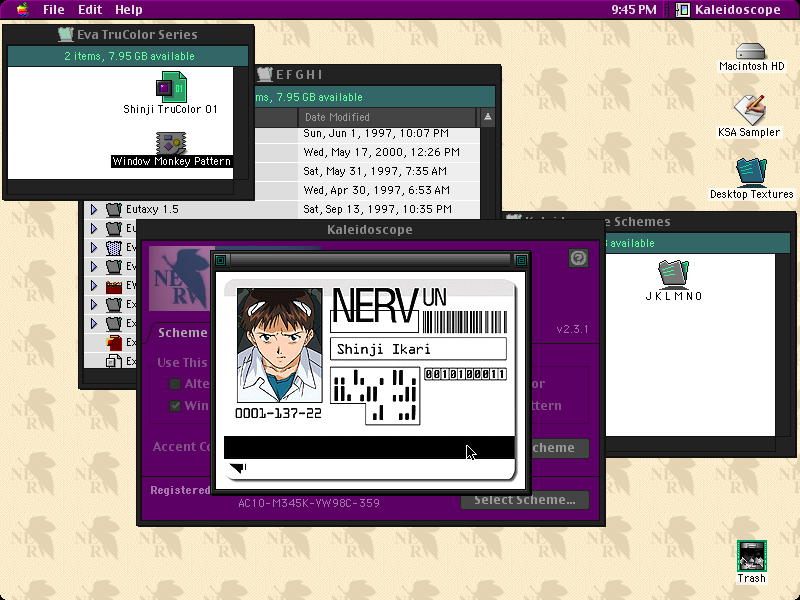Select the gray folder icon of the 'Ev' row
Screen dimensions: 800x600
click(x=113, y=266)
